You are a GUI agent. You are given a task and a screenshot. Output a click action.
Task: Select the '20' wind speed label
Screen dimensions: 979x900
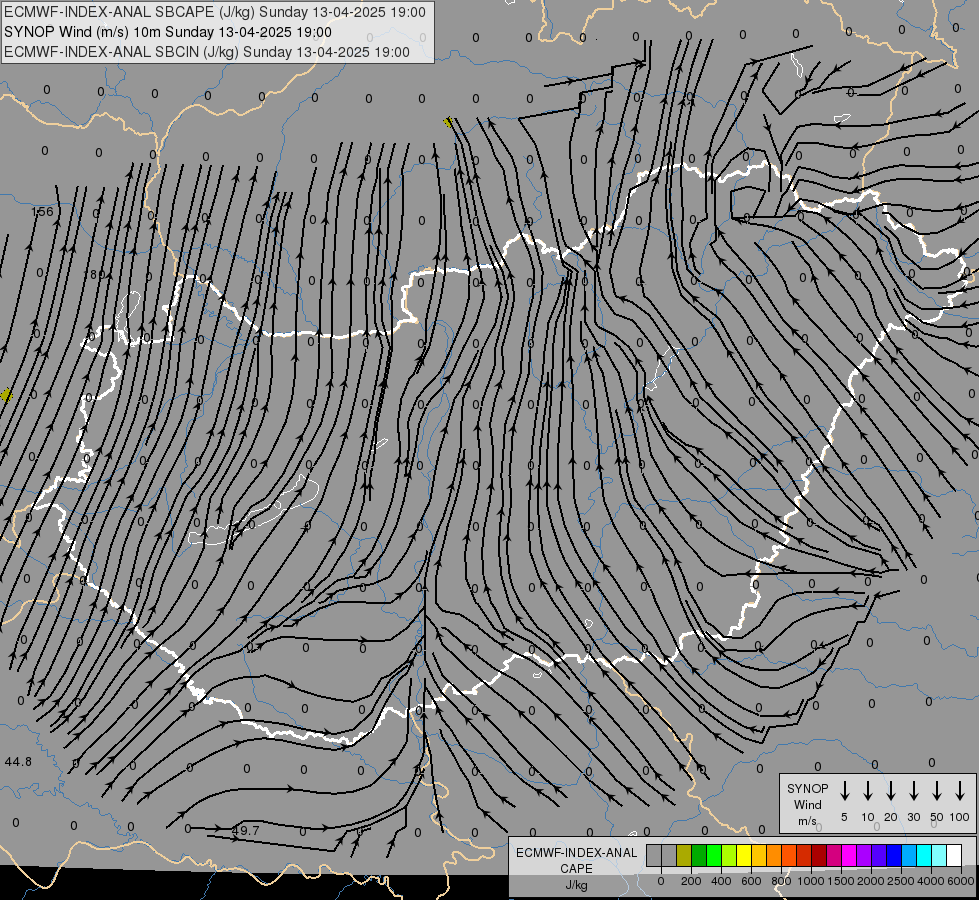(891, 818)
